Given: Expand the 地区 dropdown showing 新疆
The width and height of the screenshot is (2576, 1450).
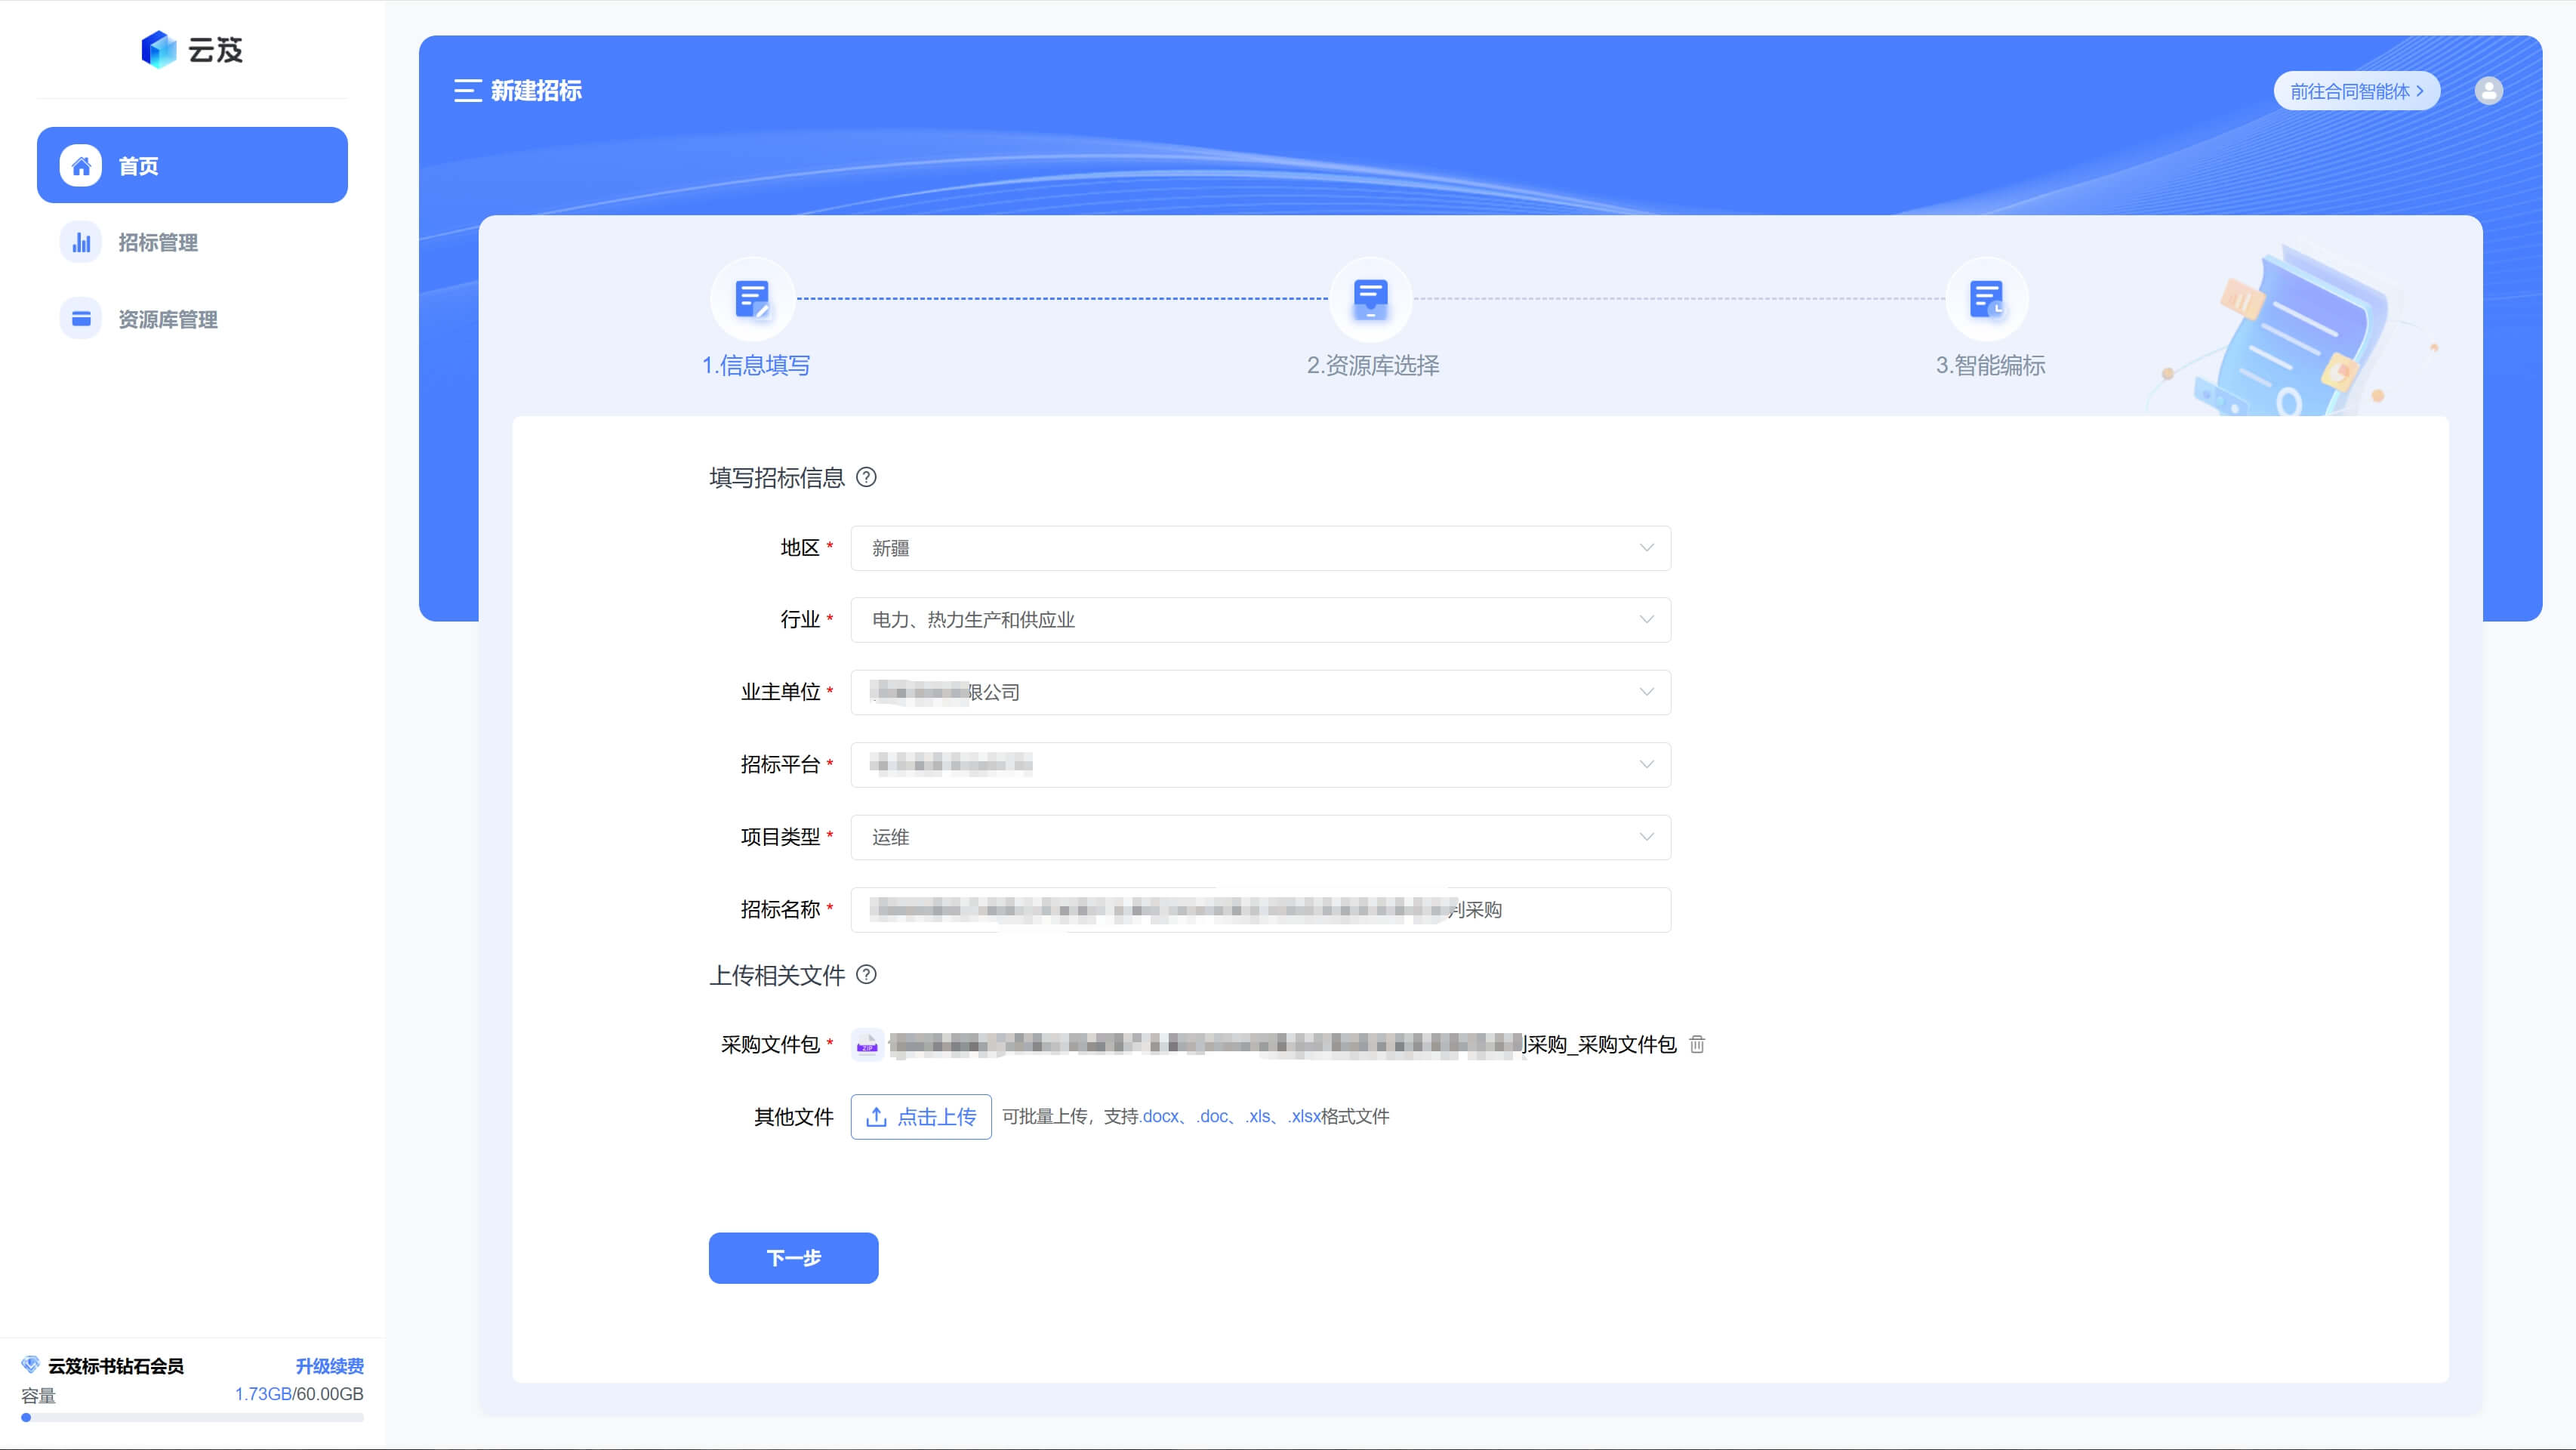Looking at the screenshot, I should (1259, 548).
